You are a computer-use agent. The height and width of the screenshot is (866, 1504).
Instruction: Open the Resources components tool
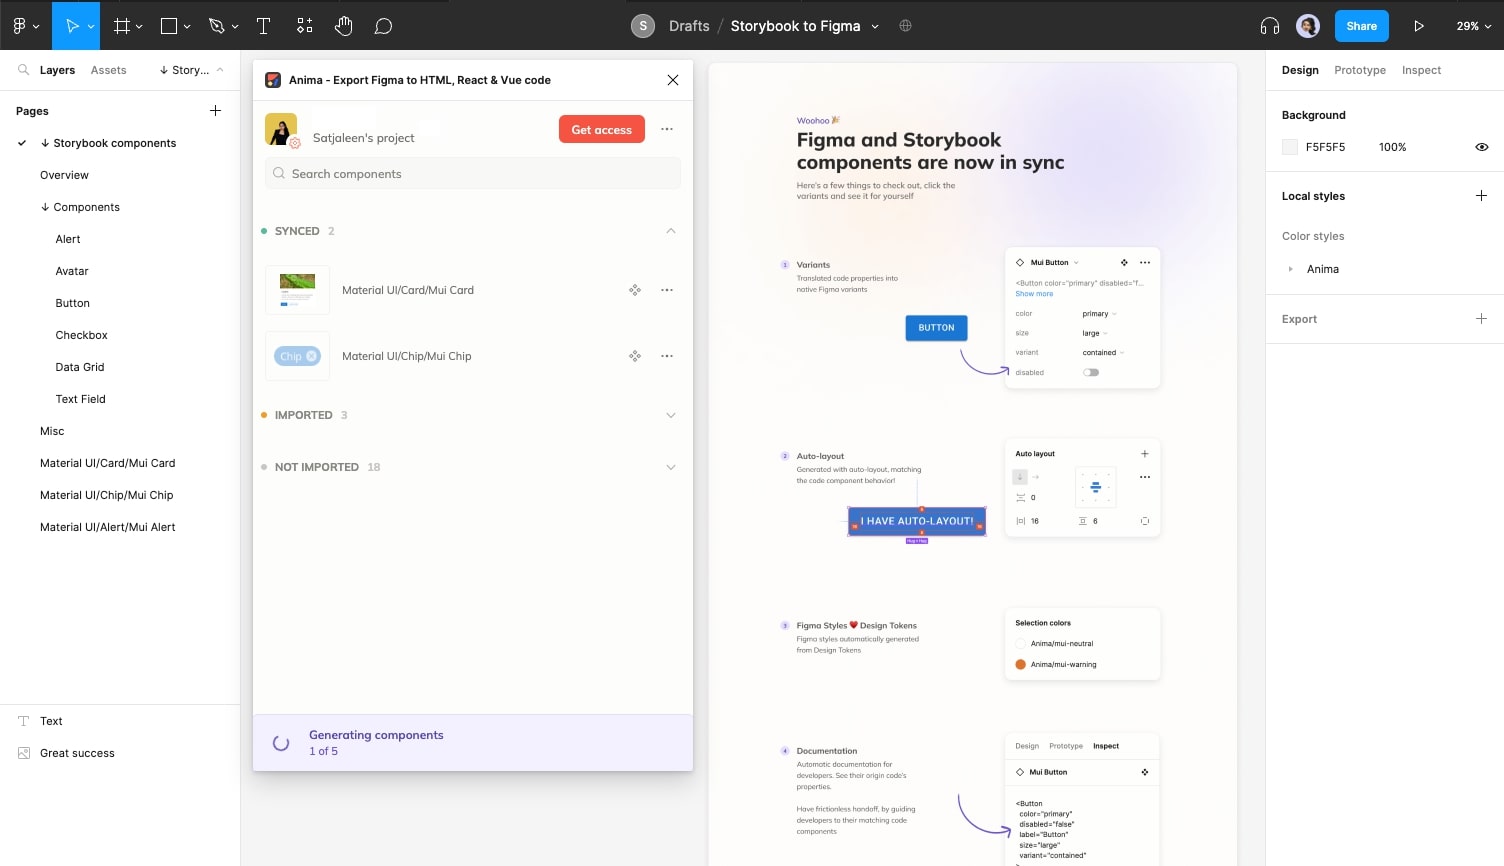pyautogui.click(x=305, y=26)
